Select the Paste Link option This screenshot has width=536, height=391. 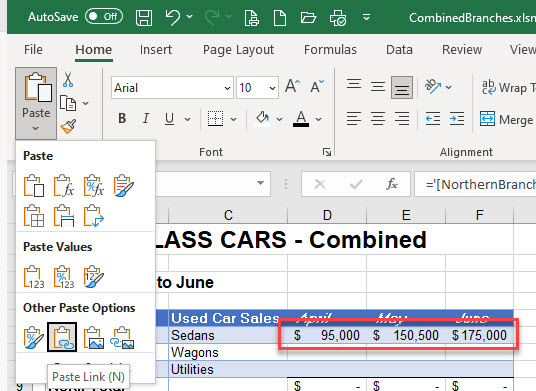[62, 337]
